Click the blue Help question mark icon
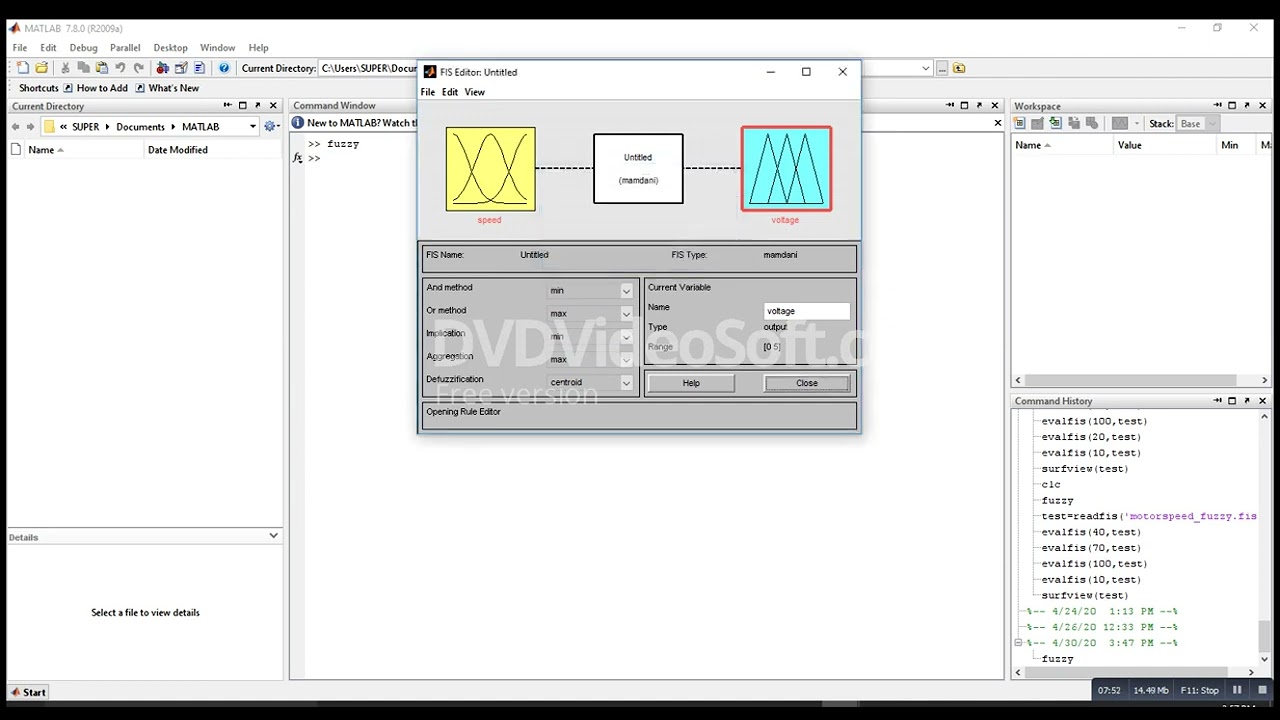Screen dimensions: 1280x720 224,68
